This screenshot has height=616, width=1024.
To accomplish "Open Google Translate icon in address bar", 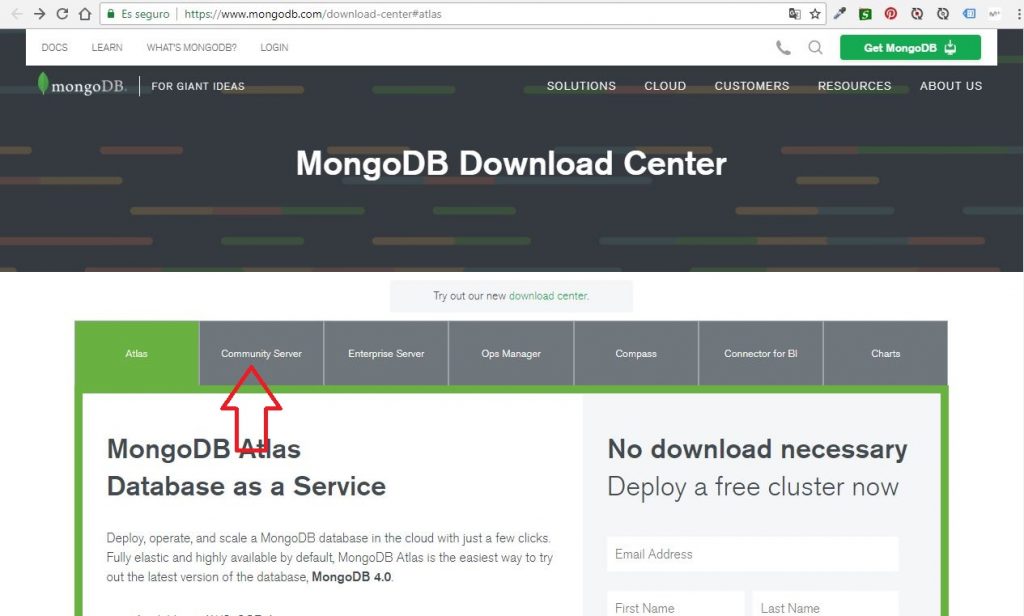I will pos(795,13).
